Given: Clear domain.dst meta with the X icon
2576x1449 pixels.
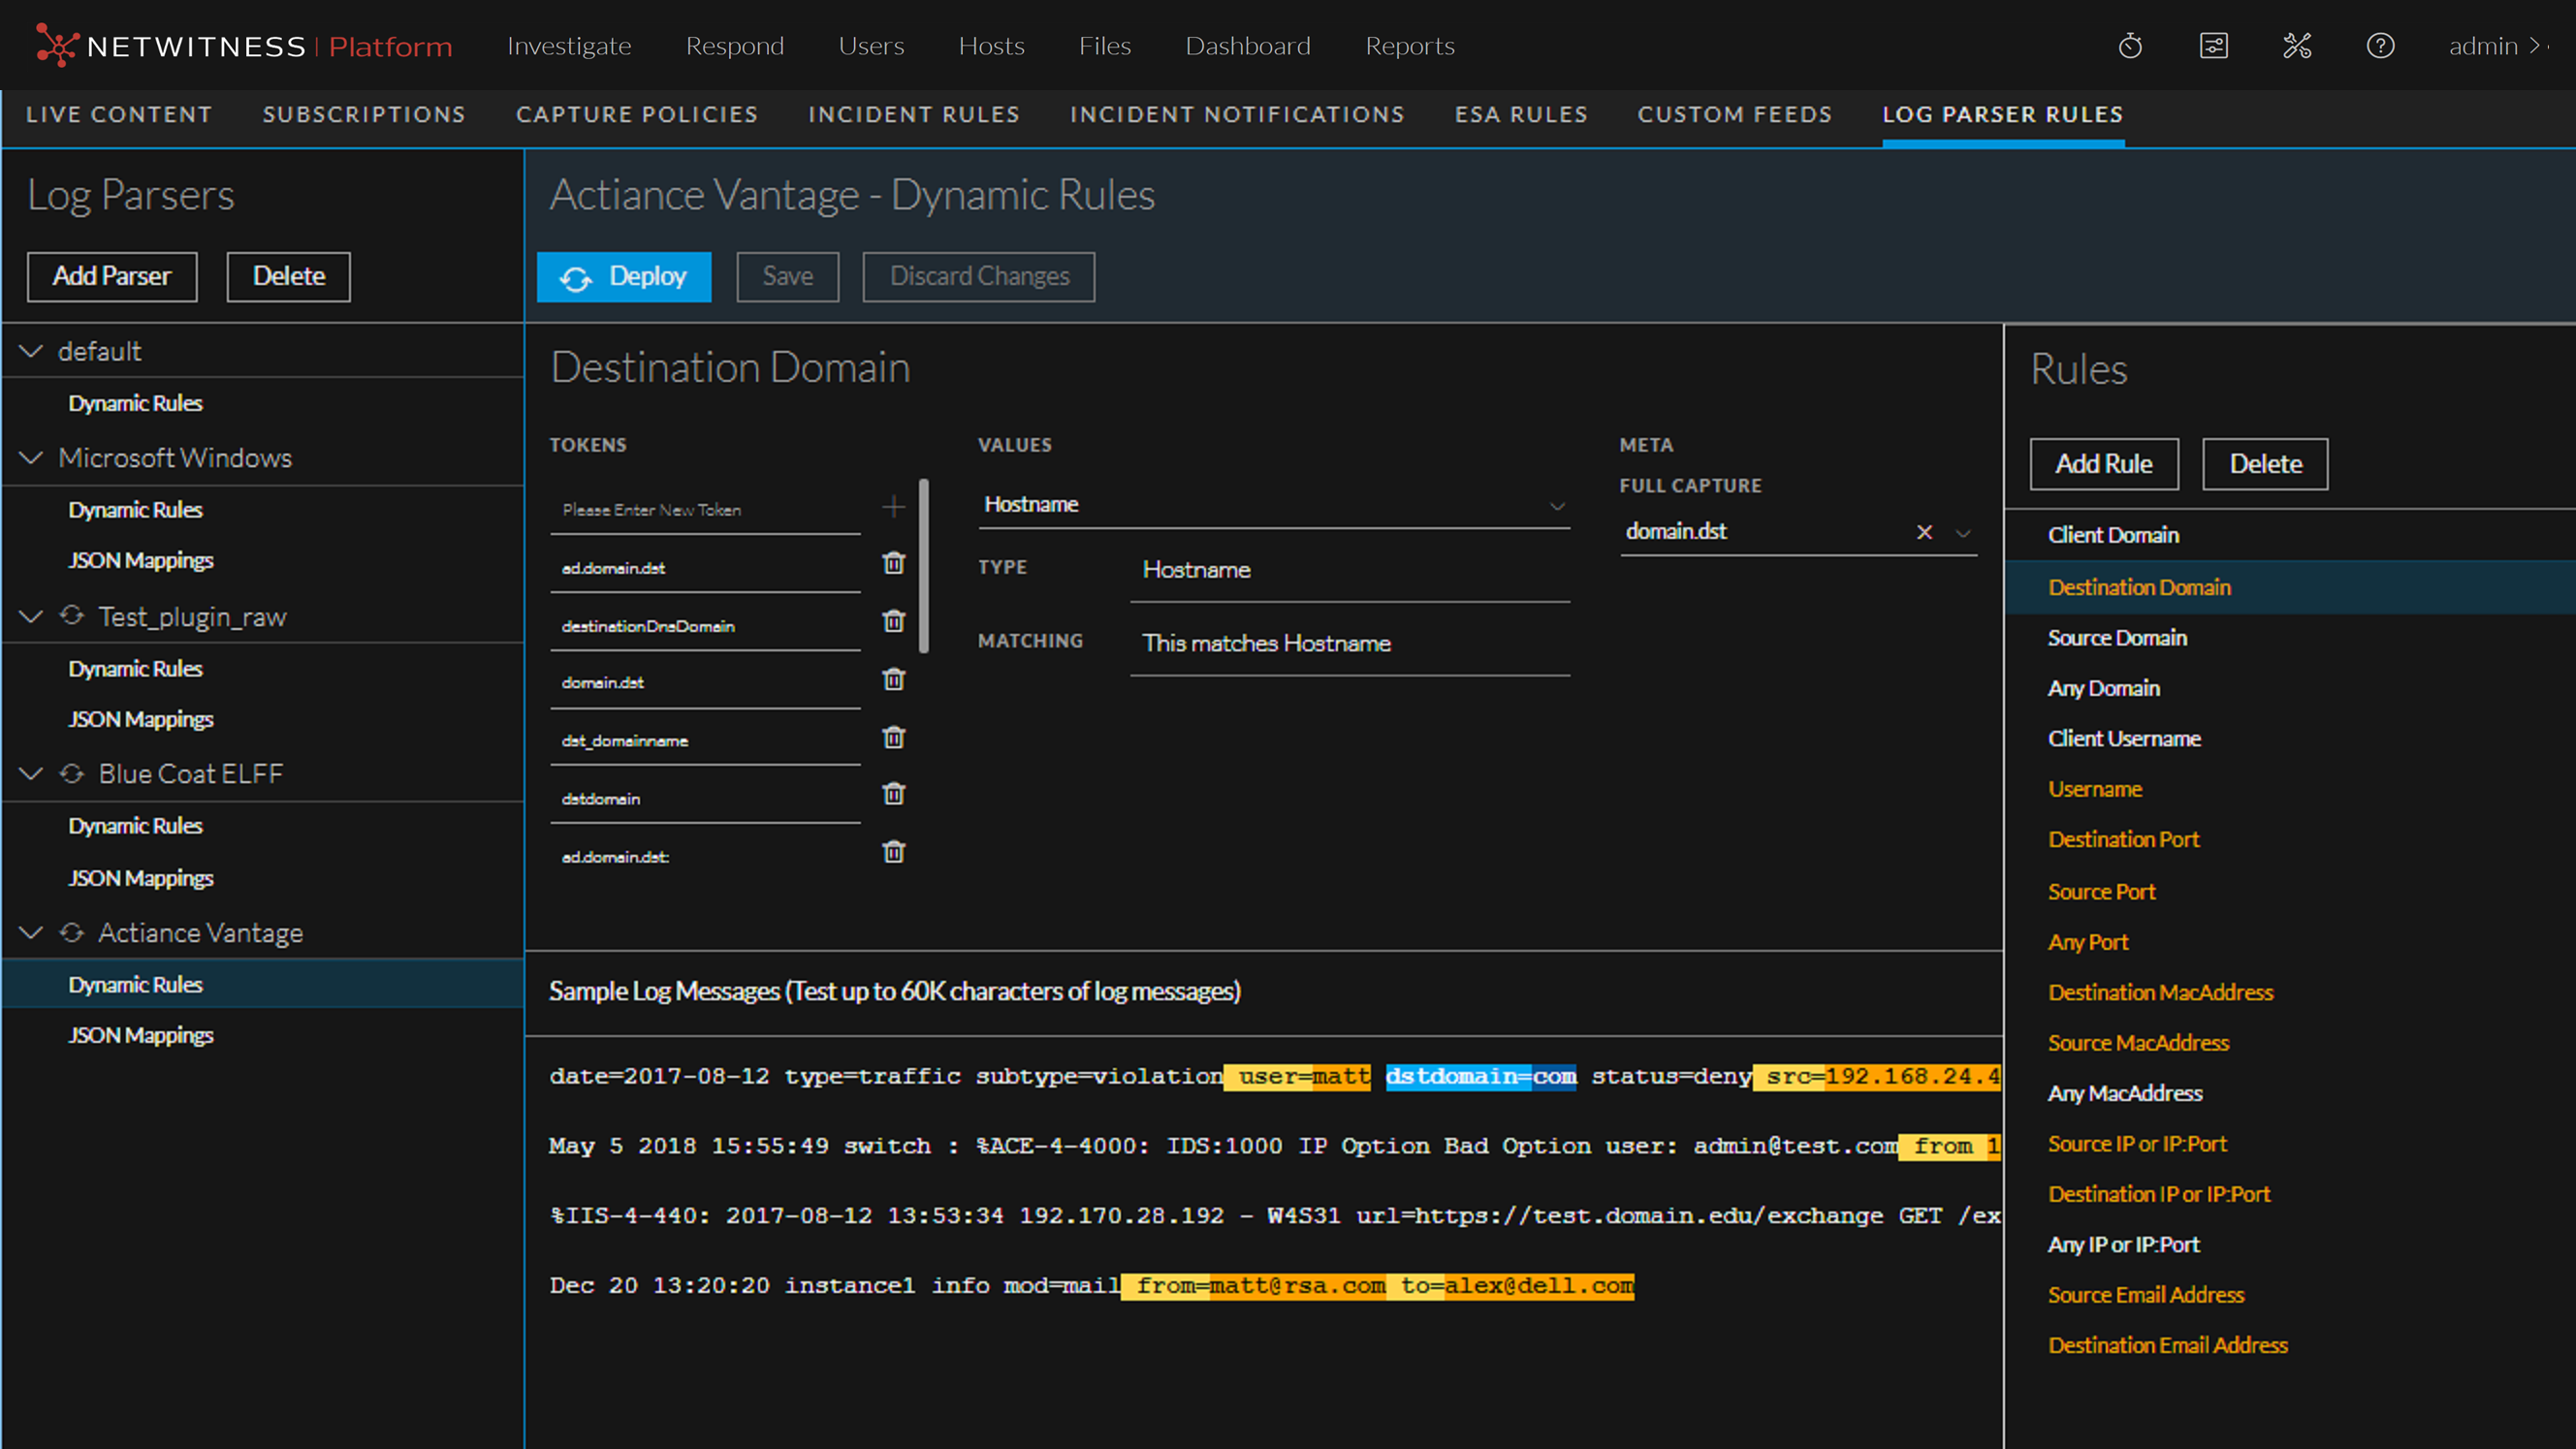Looking at the screenshot, I should pos(1924,532).
